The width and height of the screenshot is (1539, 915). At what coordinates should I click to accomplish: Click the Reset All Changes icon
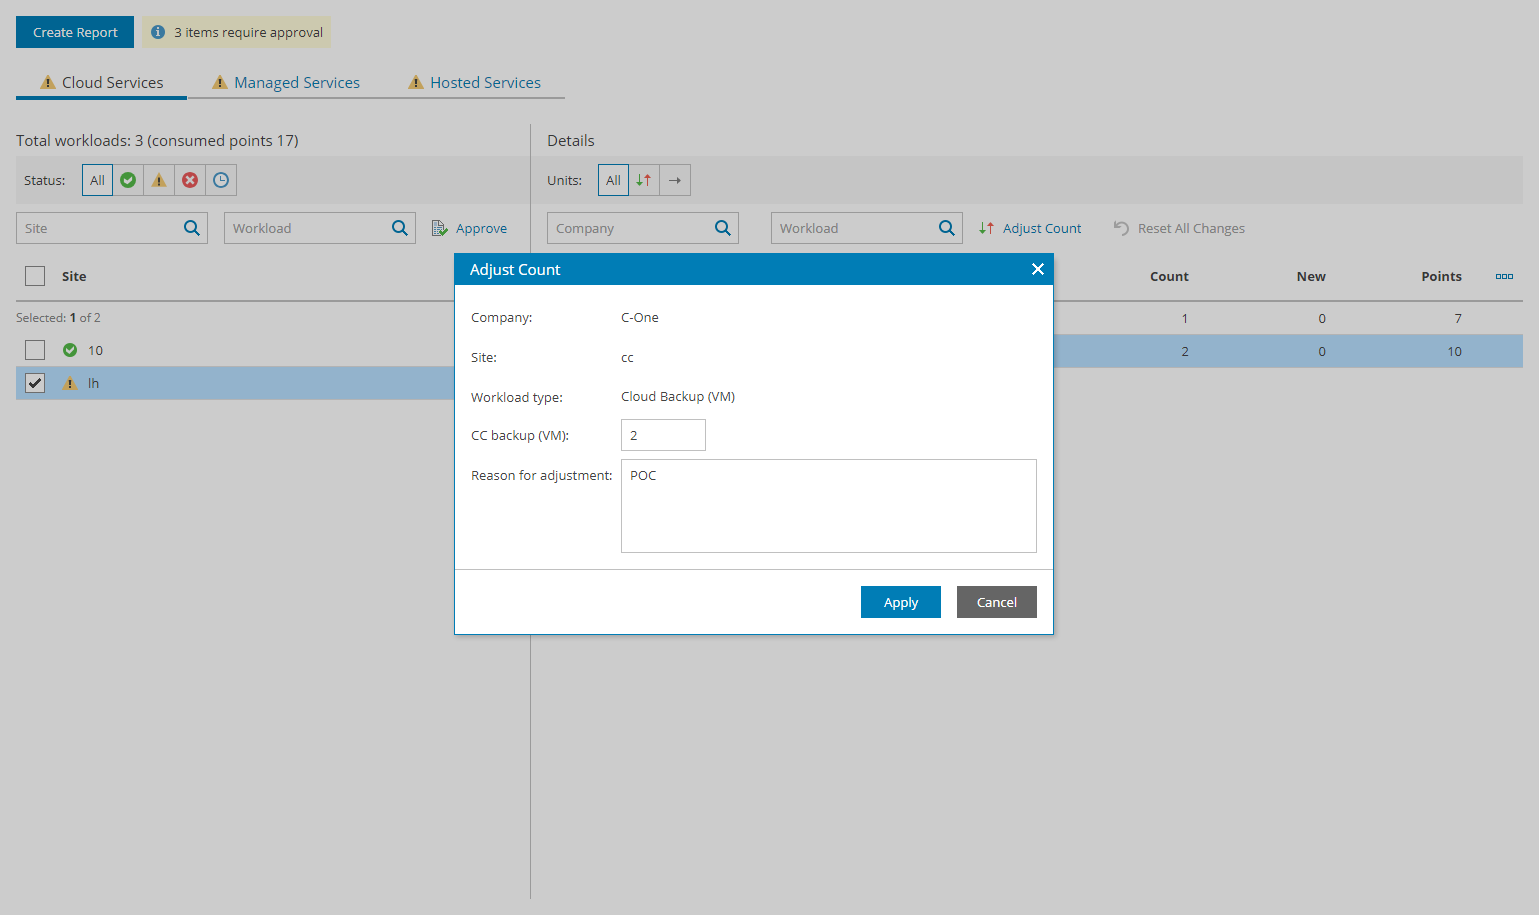point(1119,228)
